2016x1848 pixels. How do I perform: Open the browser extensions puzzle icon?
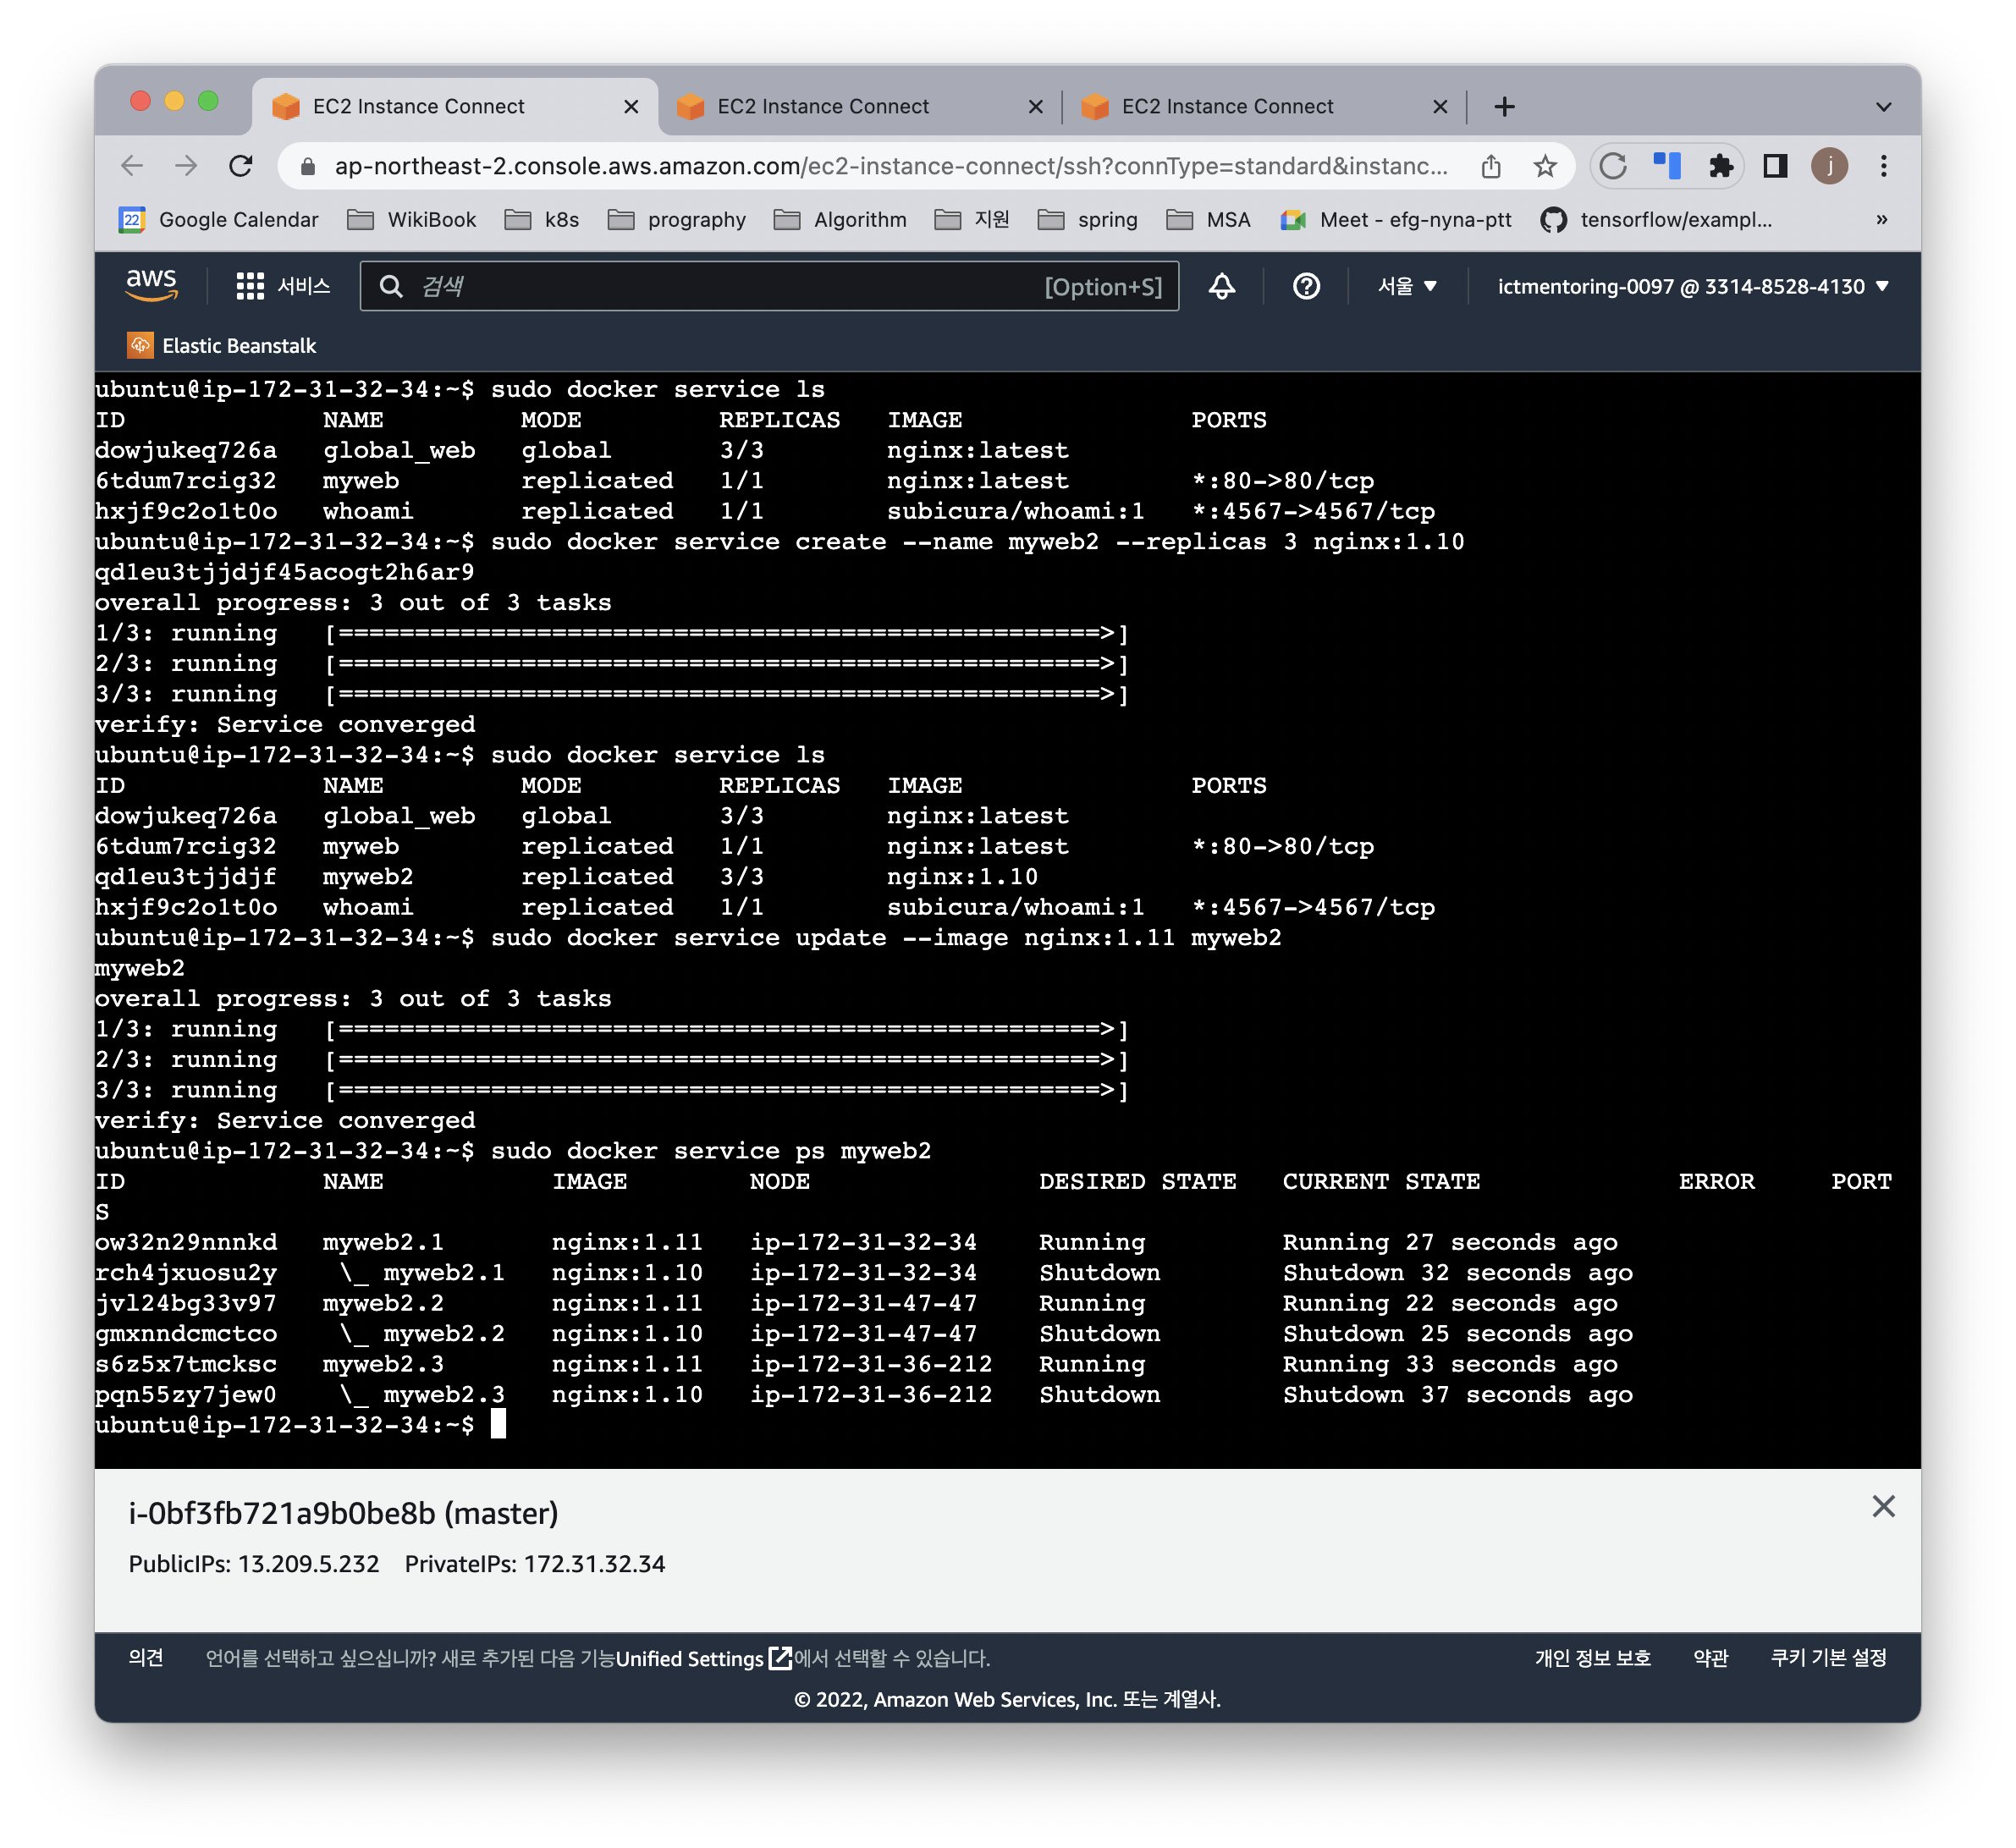[1720, 166]
